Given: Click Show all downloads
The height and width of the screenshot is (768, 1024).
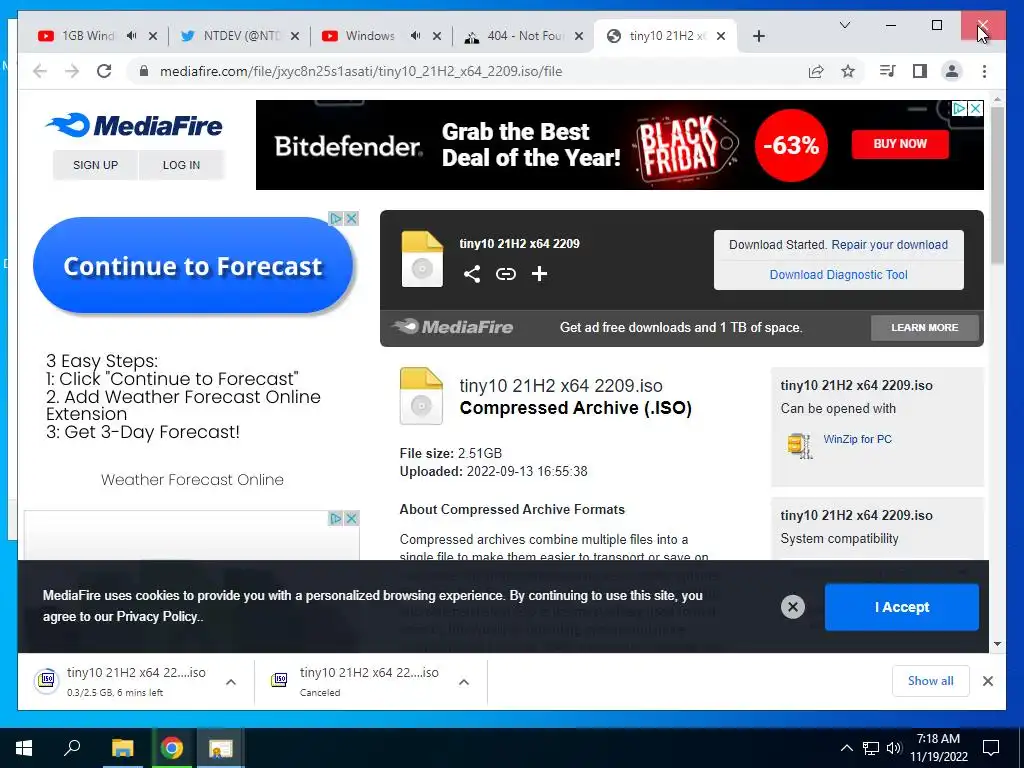Looking at the screenshot, I should 931,681.
